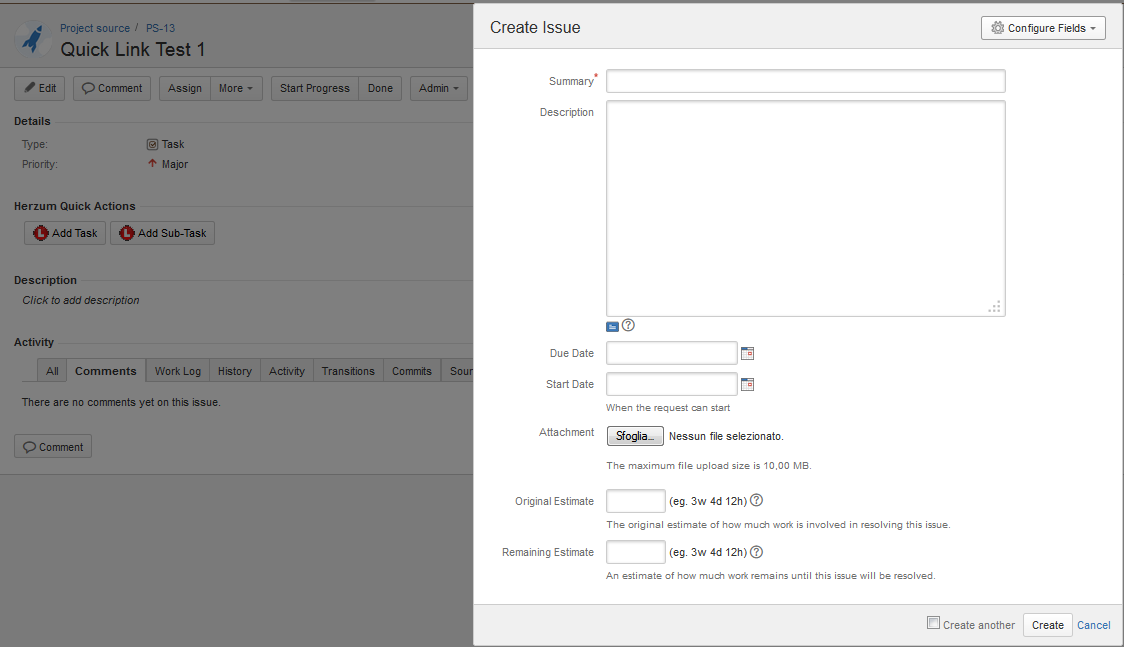This screenshot has width=1124, height=647.
Task: Click the Original Estimate help icon
Action: [756, 500]
